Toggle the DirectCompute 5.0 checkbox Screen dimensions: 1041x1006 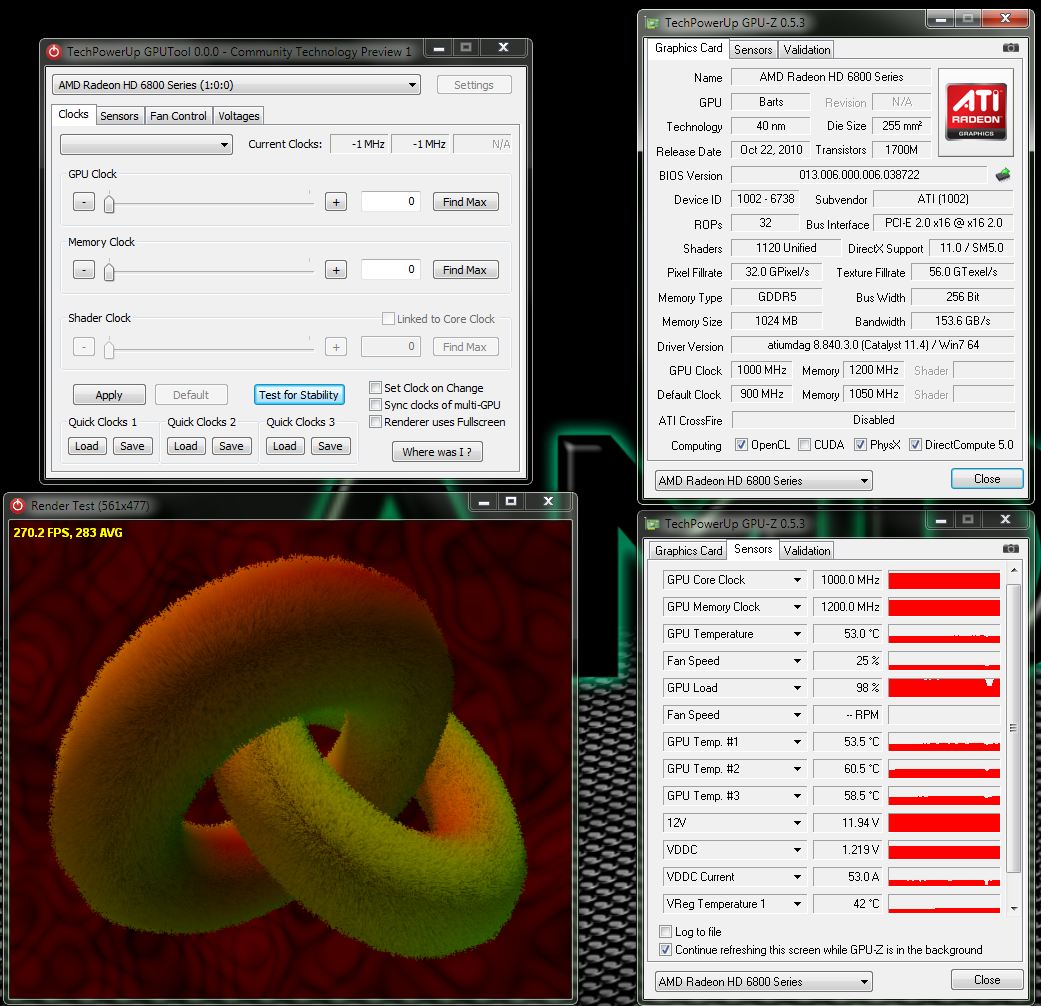pos(916,445)
